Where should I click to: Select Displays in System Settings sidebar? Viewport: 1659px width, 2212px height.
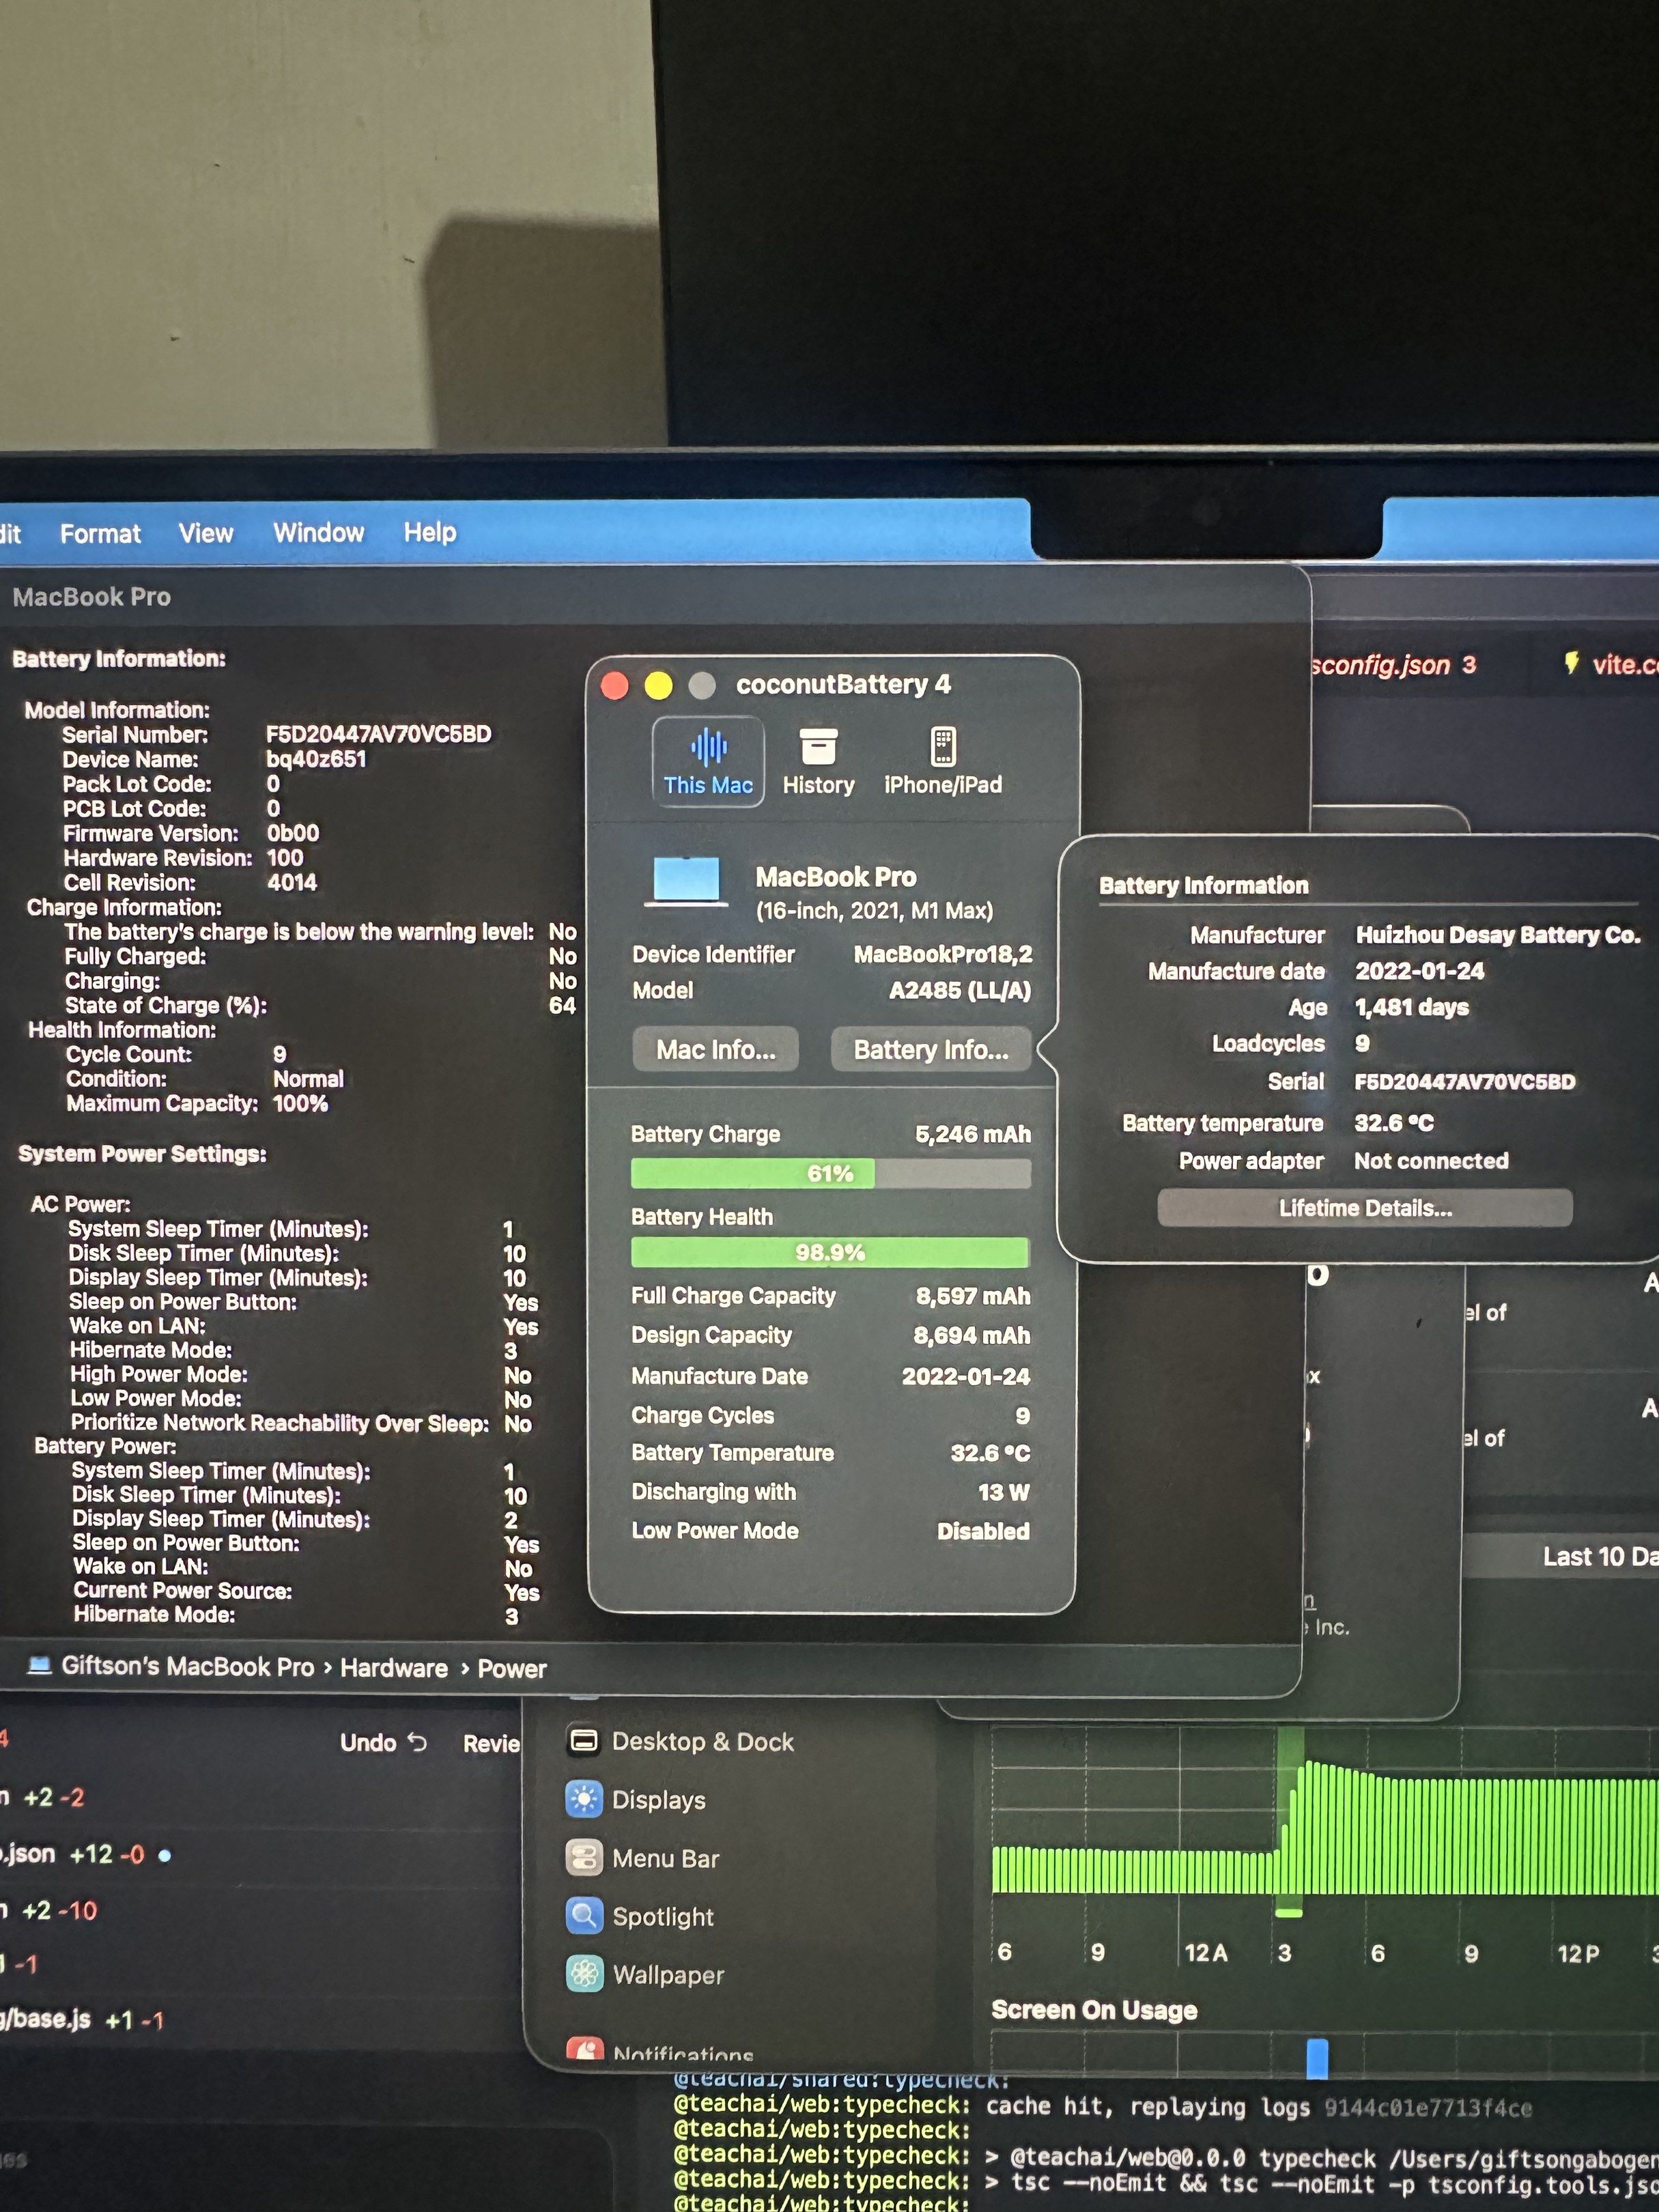(x=636, y=1800)
